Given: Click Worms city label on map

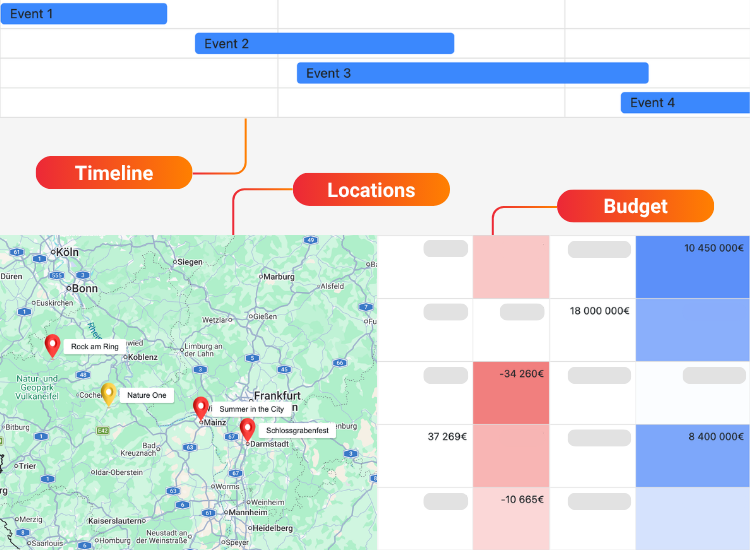Looking at the screenshot, I should pos(227,486).
